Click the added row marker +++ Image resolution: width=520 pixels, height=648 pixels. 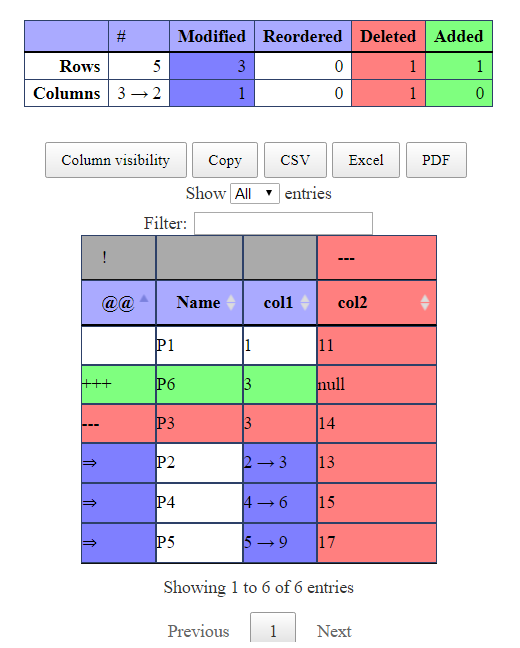pyautogui.click(x=97, y=384)
